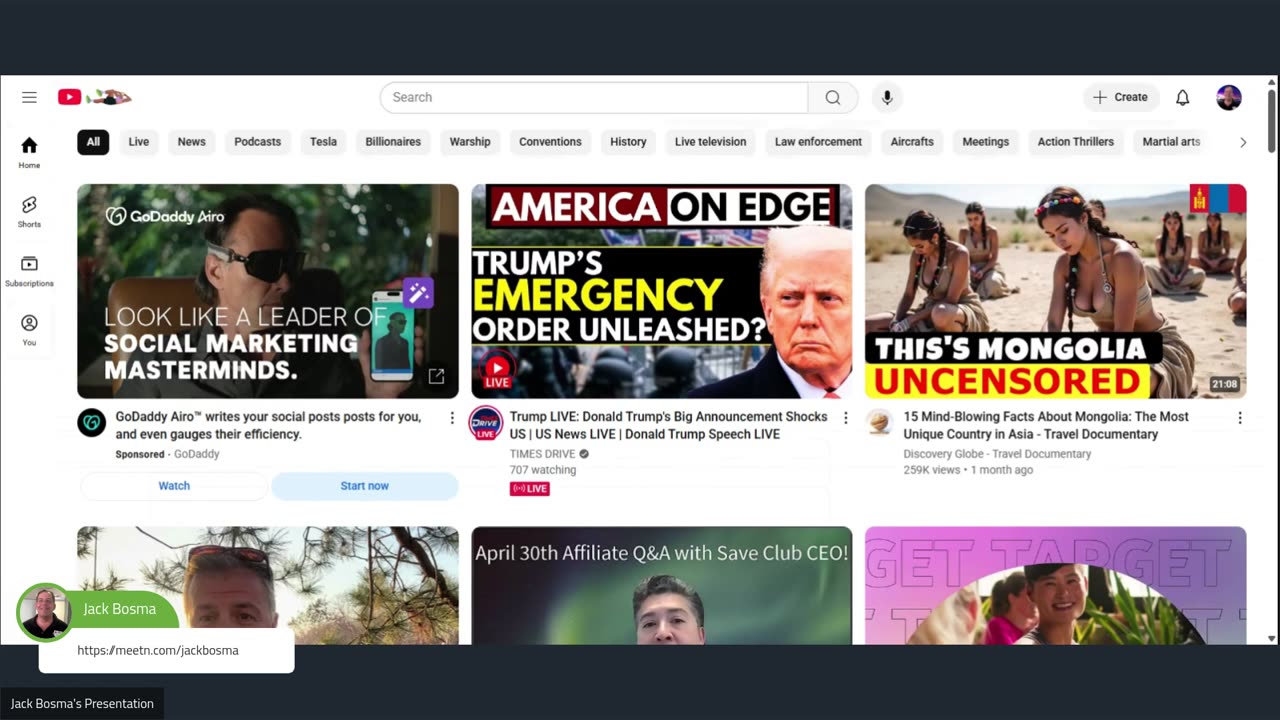
Task: Click Start now on GoDaddy ad
Action: coord(364,486)
